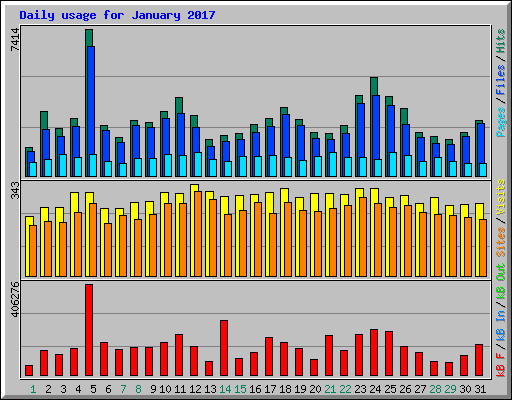Click day label 6 on x-axis
Screen dimensions: 512x400
coord(108,389)
